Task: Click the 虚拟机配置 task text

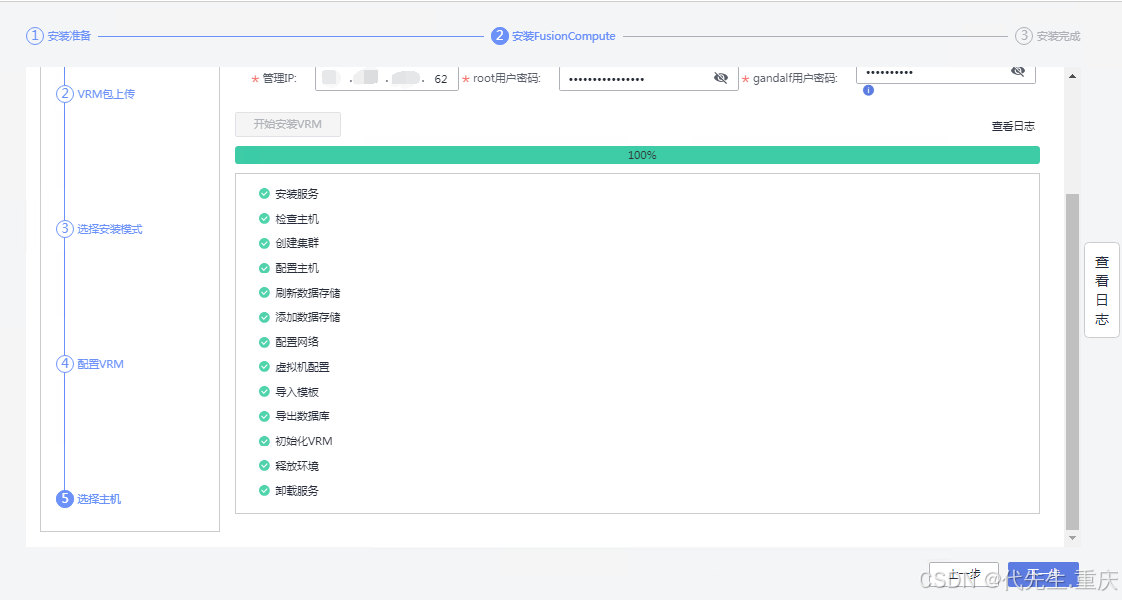Action: click(303, 367)
